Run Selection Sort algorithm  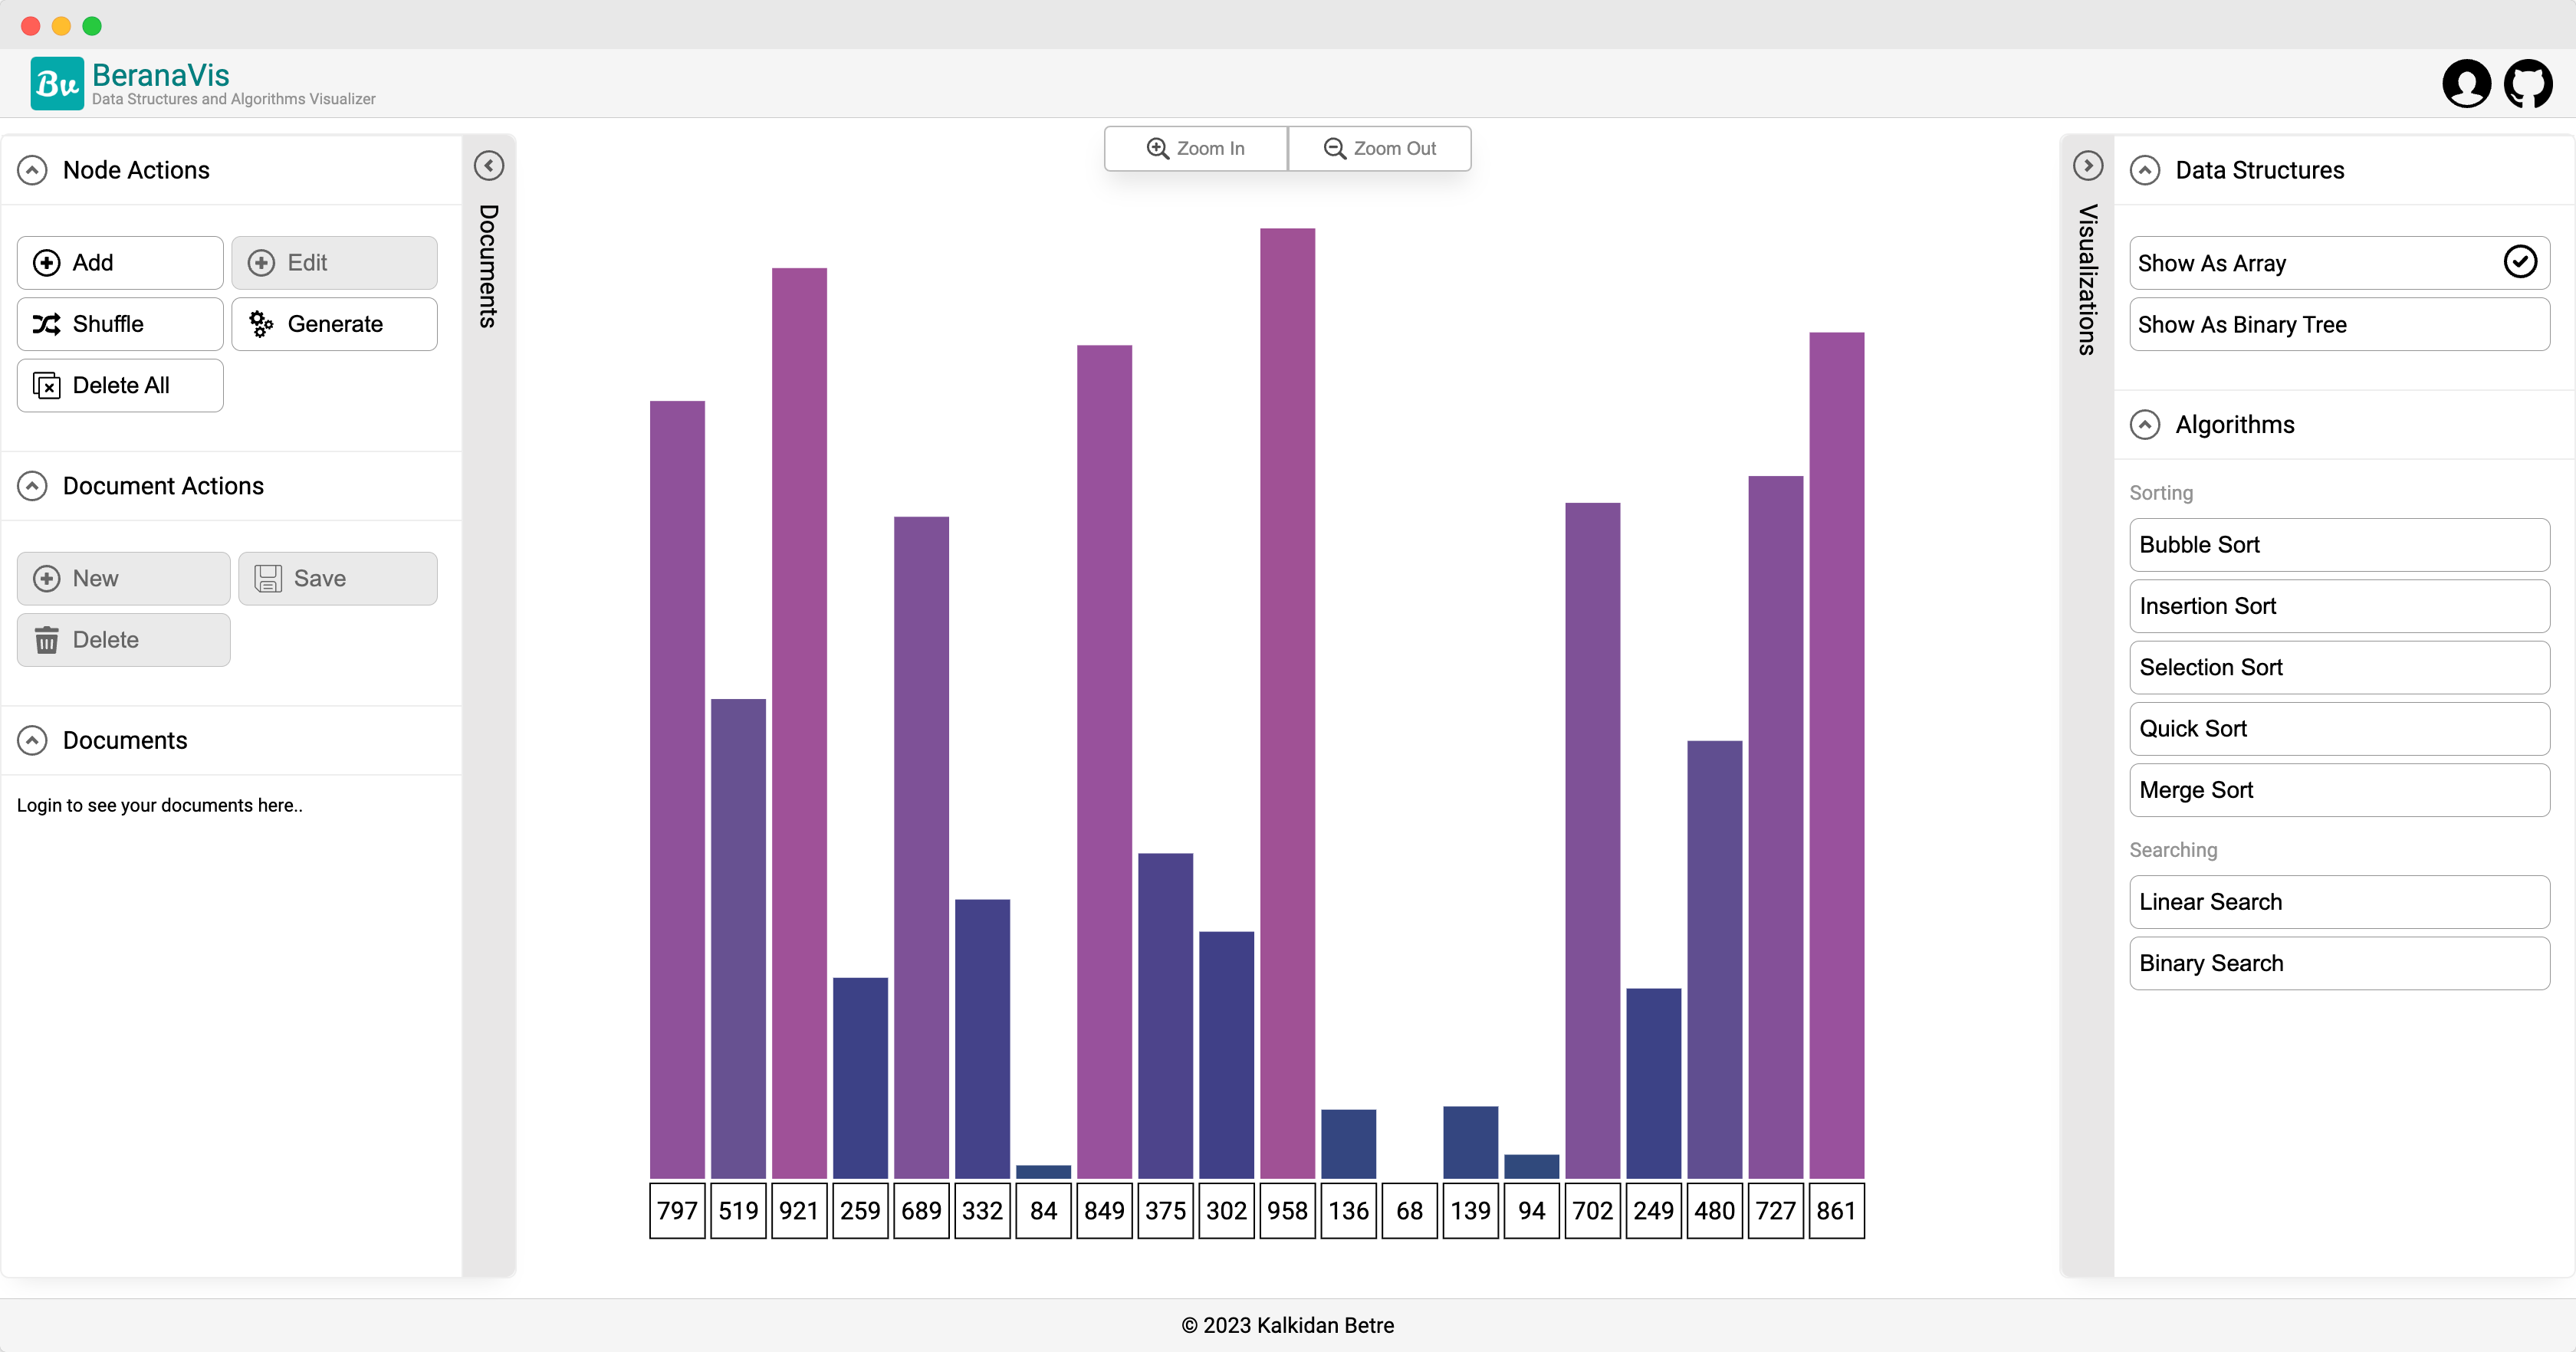(x=2339, y=668)
